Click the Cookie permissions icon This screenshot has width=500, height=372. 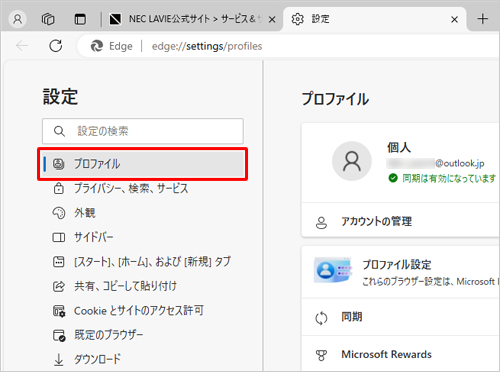click(x=59, y=311)
